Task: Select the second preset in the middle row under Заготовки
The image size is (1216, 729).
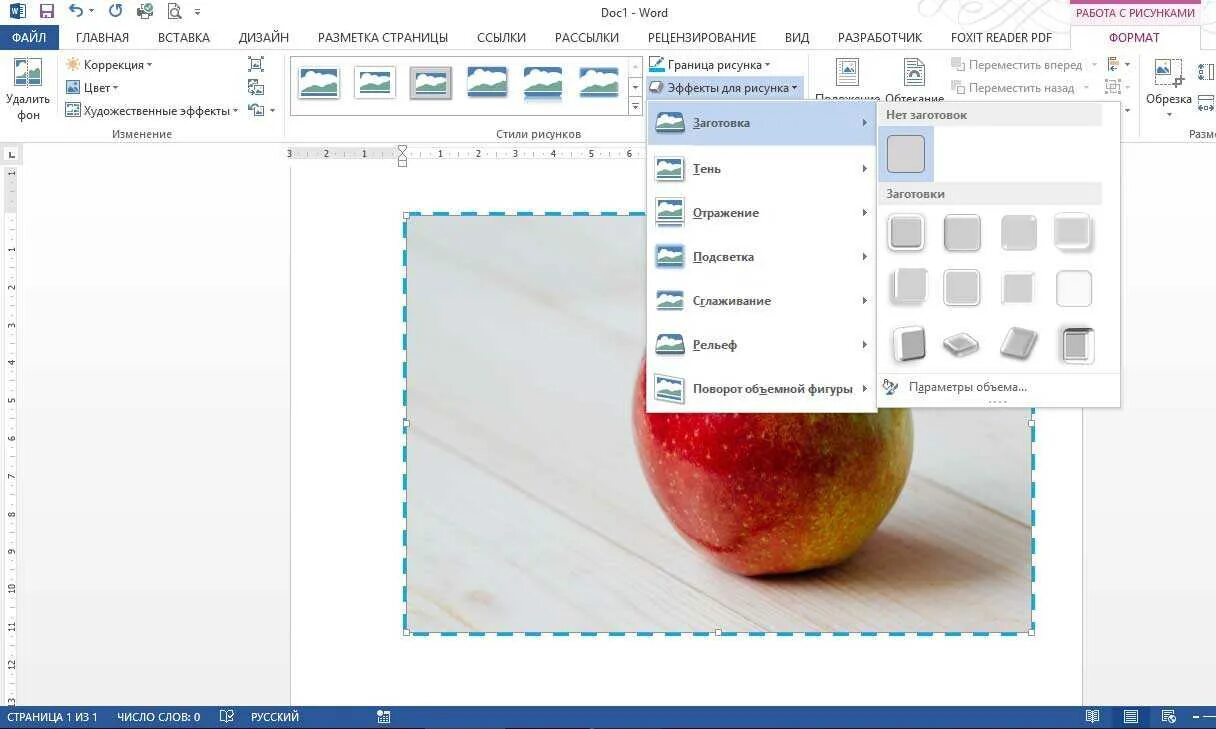Action: 962,288
